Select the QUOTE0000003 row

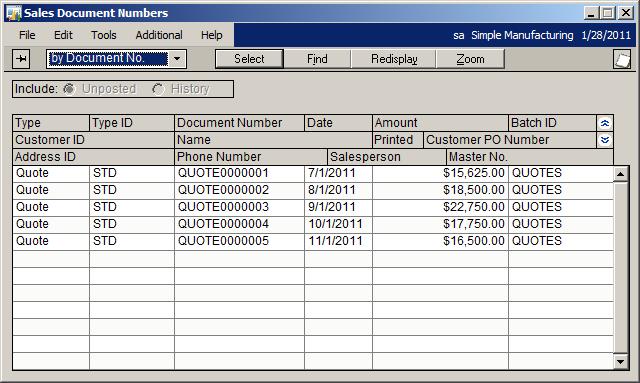[x=313, y=207]
